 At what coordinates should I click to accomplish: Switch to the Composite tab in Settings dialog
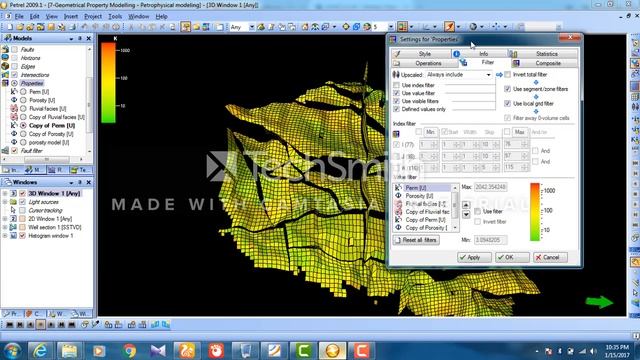[544, 63]
